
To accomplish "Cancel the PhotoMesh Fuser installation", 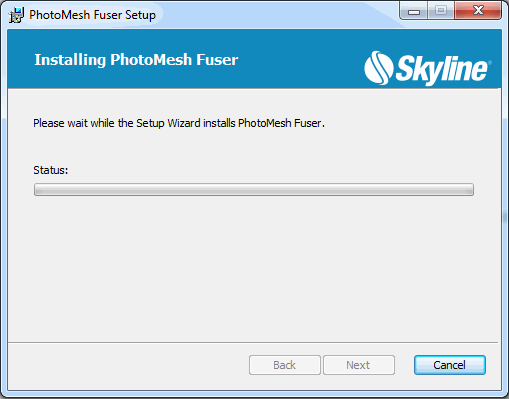I will (x=450, y=365).
